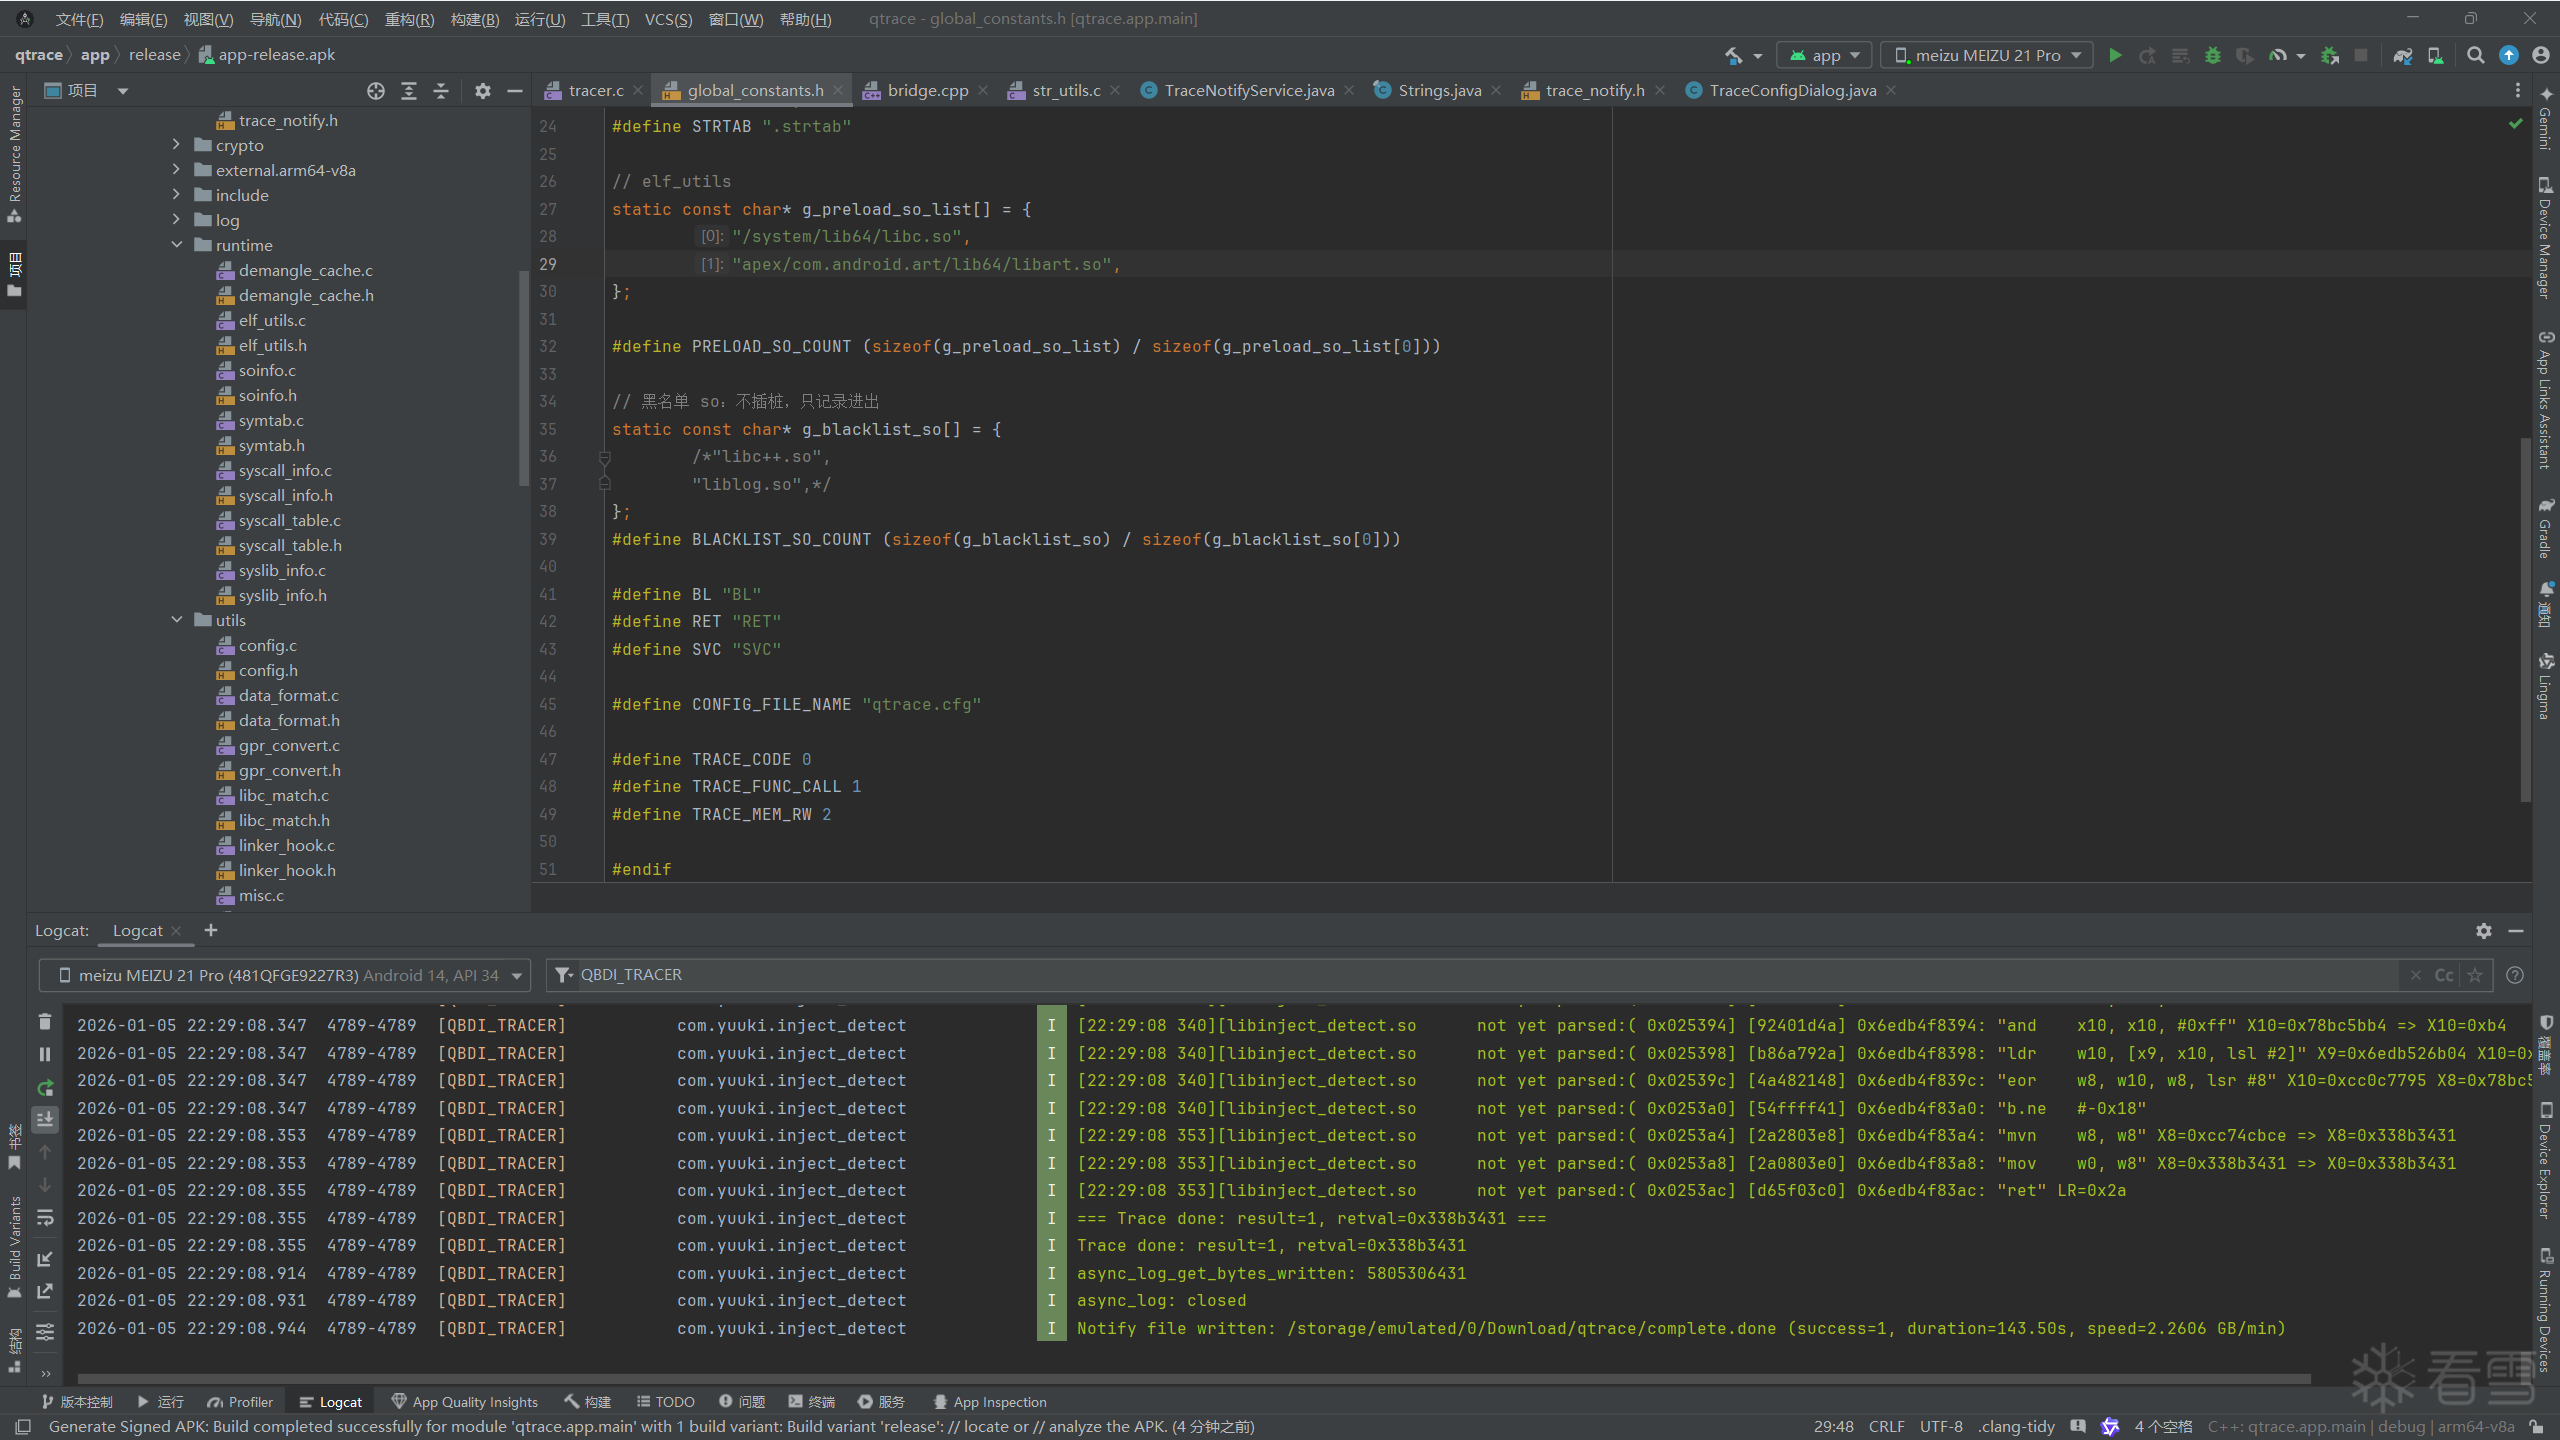2560x1440 pixels.
Task: Collapse the runtime folder
Action: coord(177,245)
